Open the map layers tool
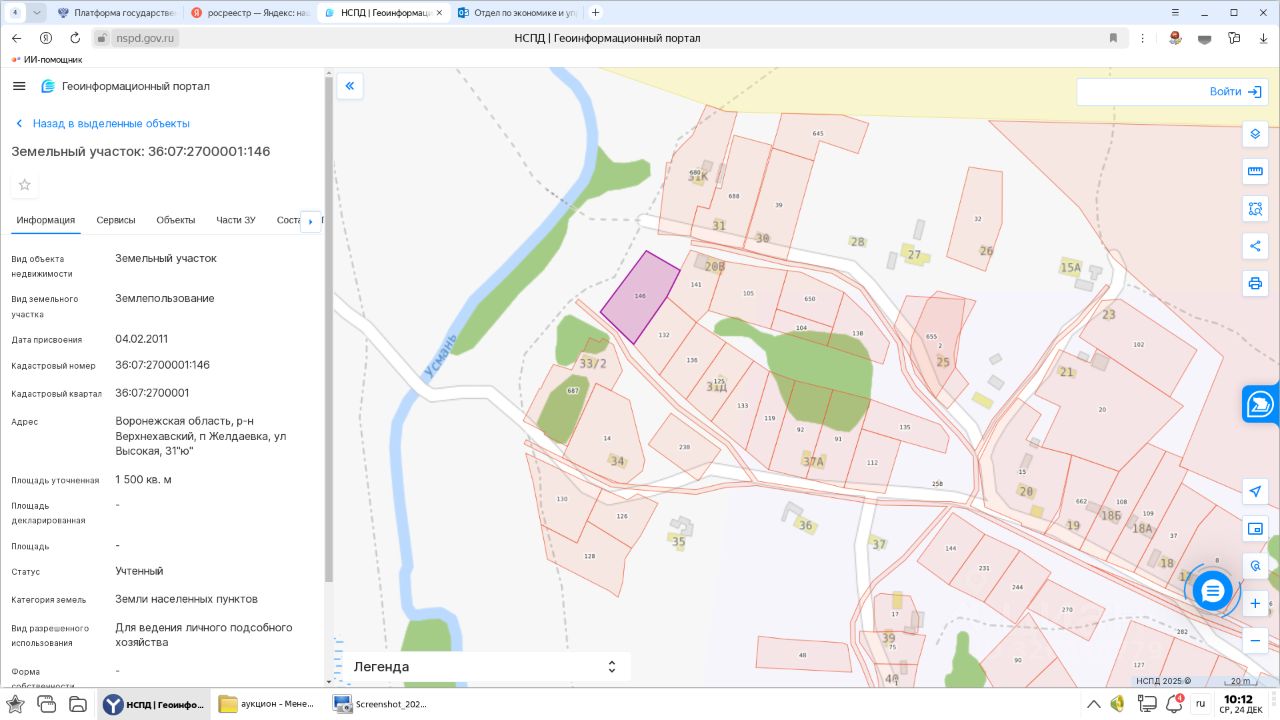Image resolution: width=1280 pixels, height=720 pixels. 1255,134
